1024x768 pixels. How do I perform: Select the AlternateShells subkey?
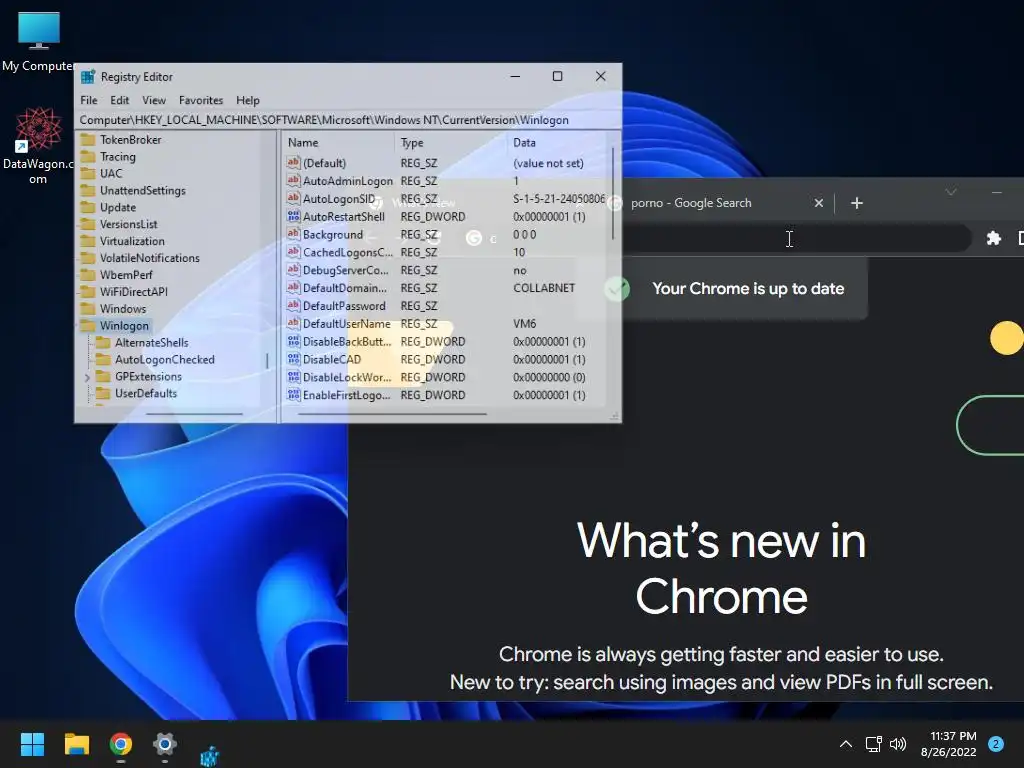pyautogui.click(x=152, y=343)
